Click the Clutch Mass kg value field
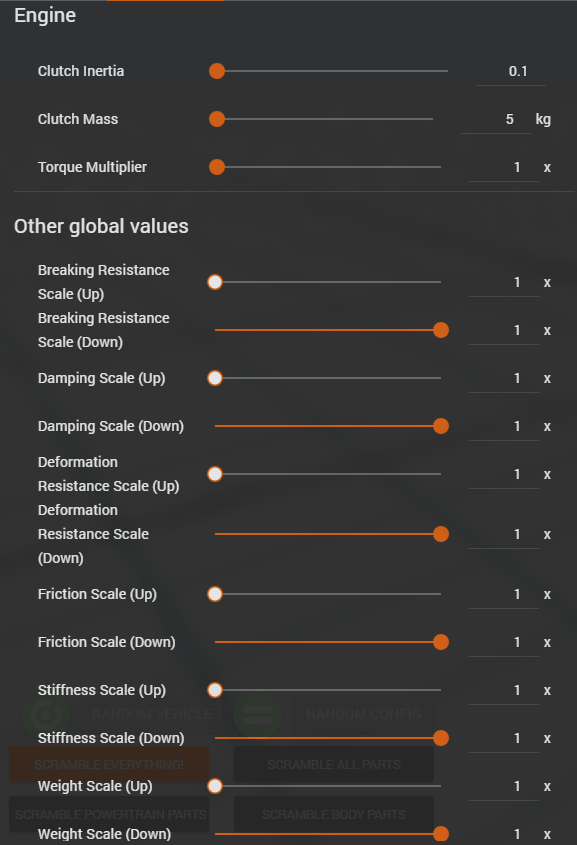Screen dimensions: 577x845 tap(496, 120)
